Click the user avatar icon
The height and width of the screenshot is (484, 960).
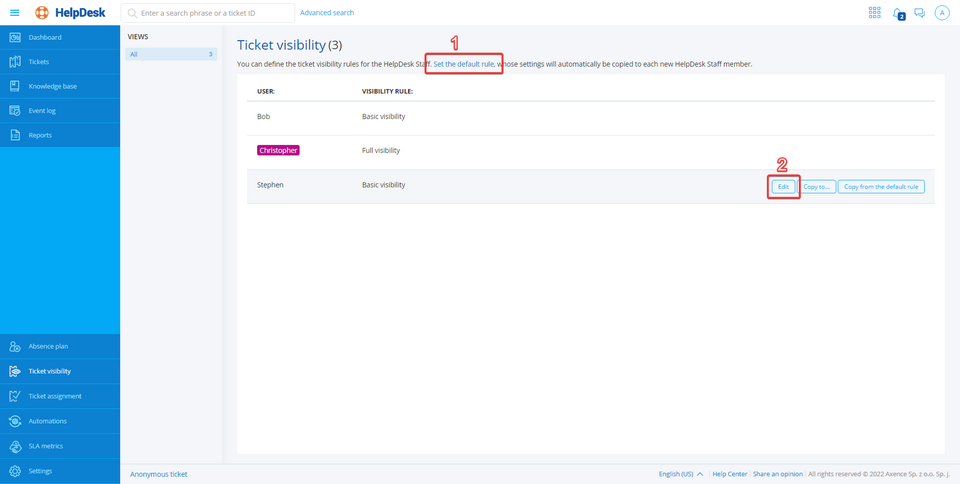coord(941,13)
